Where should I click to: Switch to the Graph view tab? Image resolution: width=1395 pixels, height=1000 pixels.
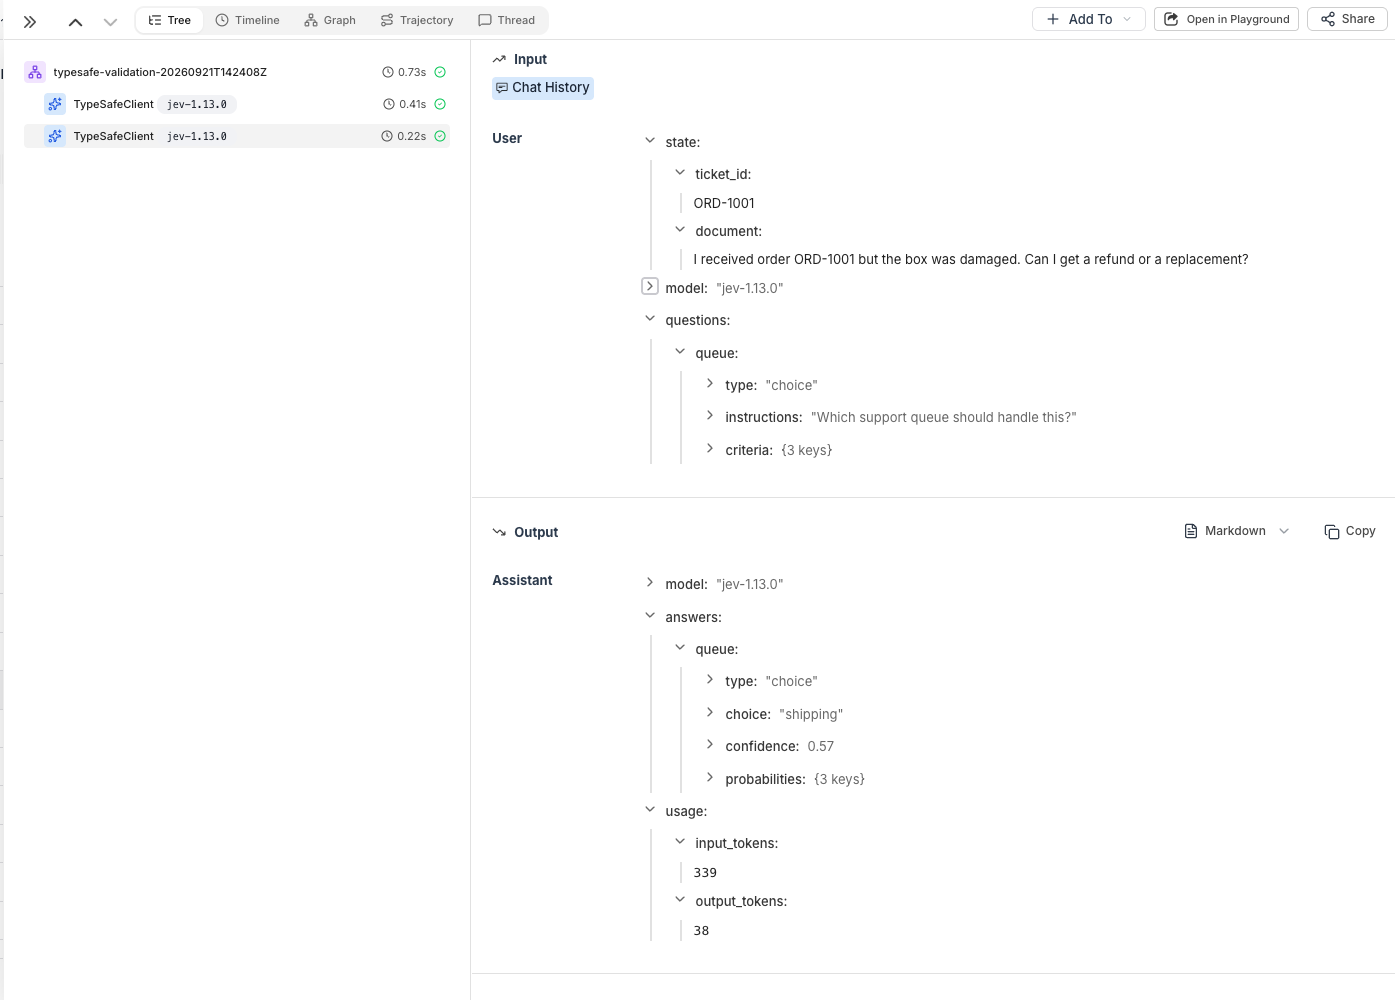pos(330,20)
